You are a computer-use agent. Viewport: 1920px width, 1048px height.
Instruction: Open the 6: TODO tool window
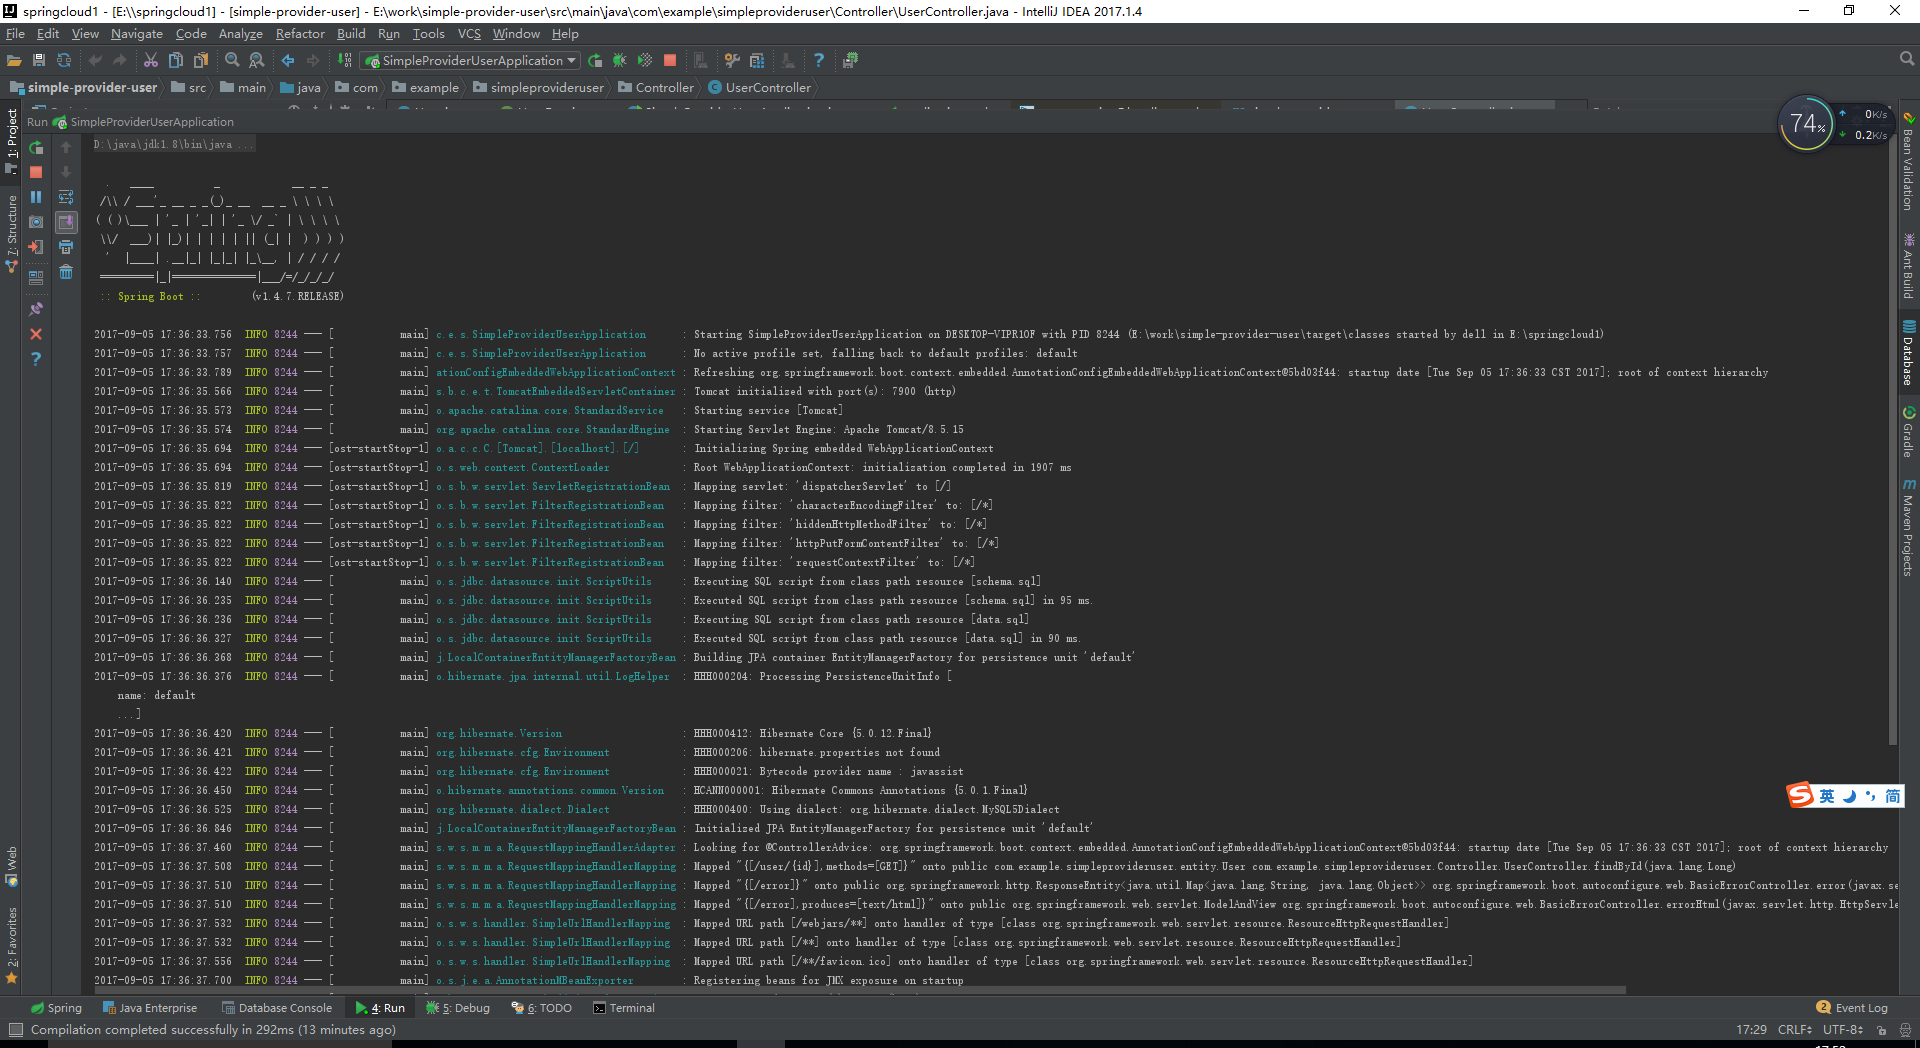(542, 1008)
